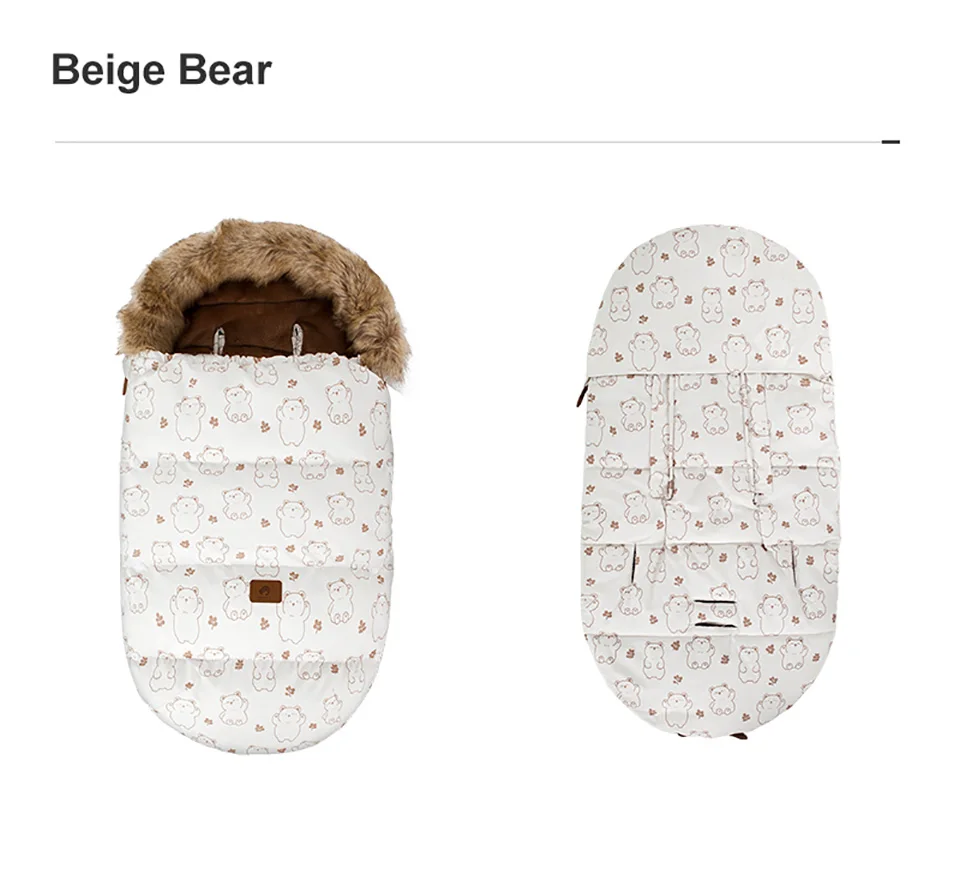
Task: Click the brown tab at the bottom of the right footmuff
Action: [739, 735]
